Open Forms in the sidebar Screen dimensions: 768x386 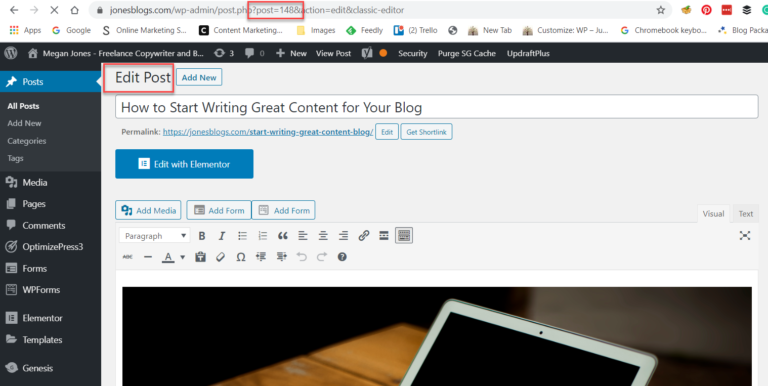coord(50,268)
